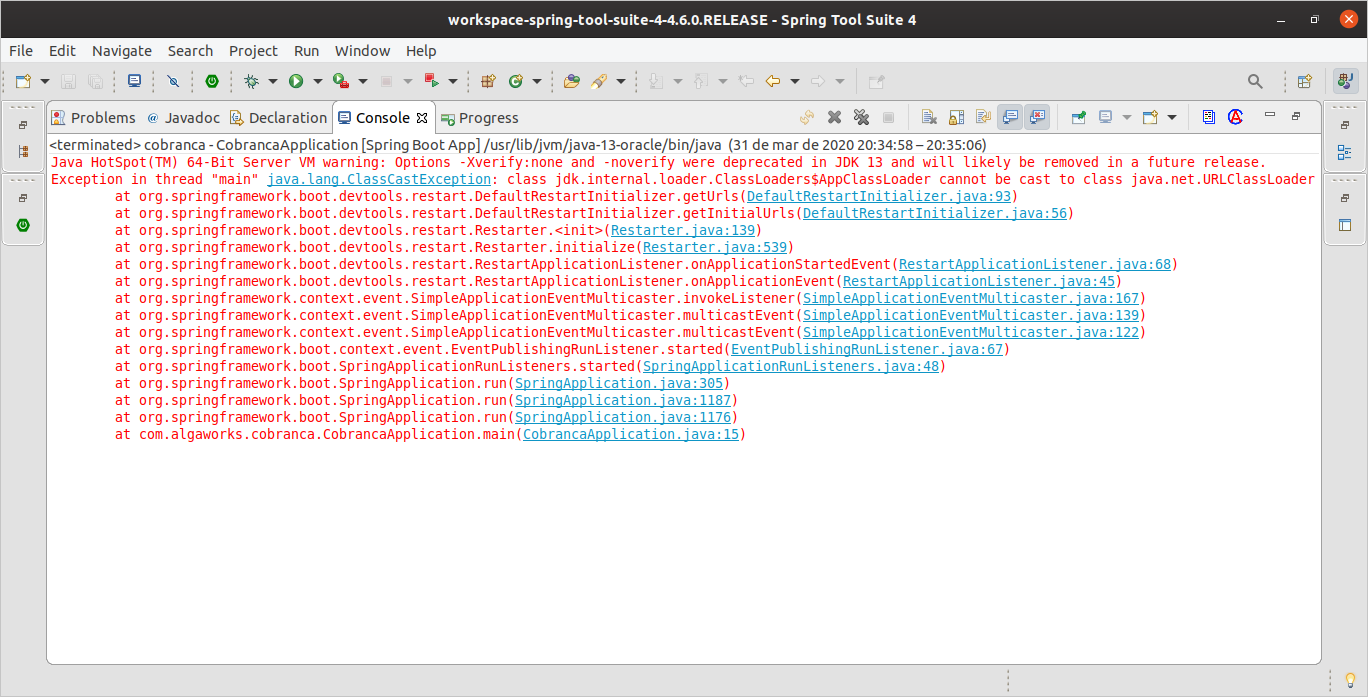Click the Pin Console icon
1368x697 pixels.
click(1079, 117)
